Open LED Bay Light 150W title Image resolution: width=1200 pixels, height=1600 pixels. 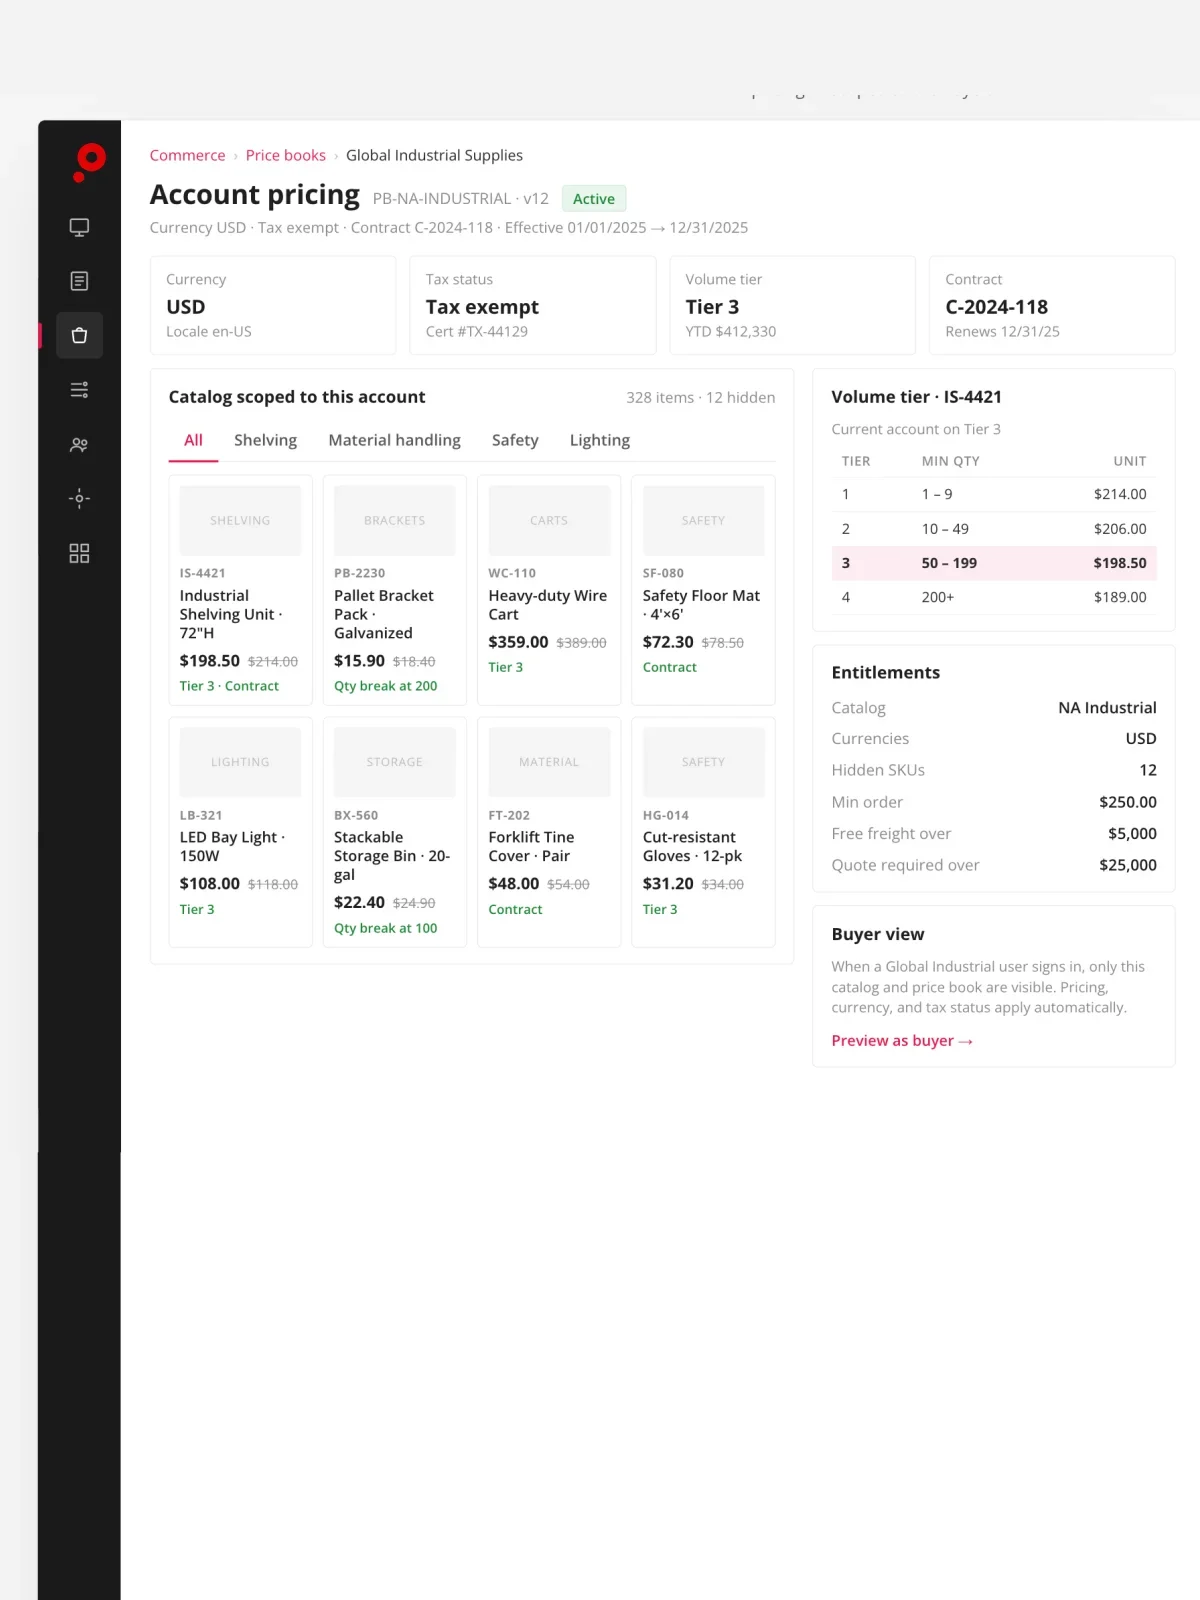click(x=232, y=846)
